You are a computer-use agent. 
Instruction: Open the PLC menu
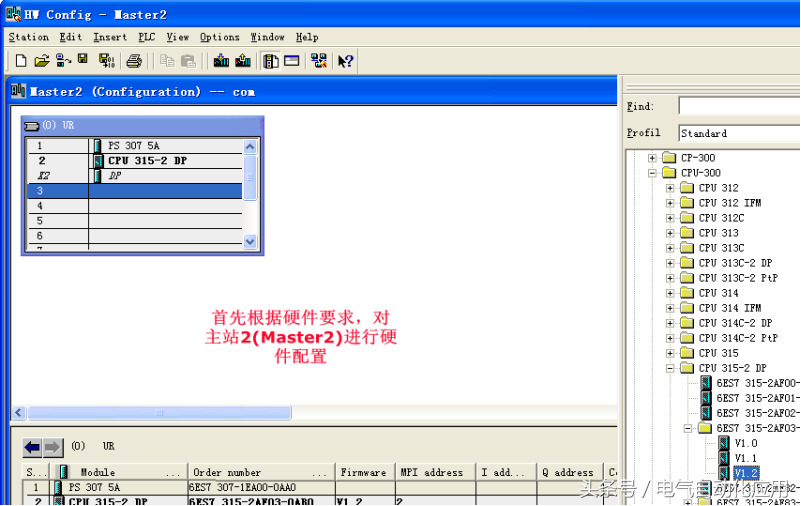[x=146, y=37]
